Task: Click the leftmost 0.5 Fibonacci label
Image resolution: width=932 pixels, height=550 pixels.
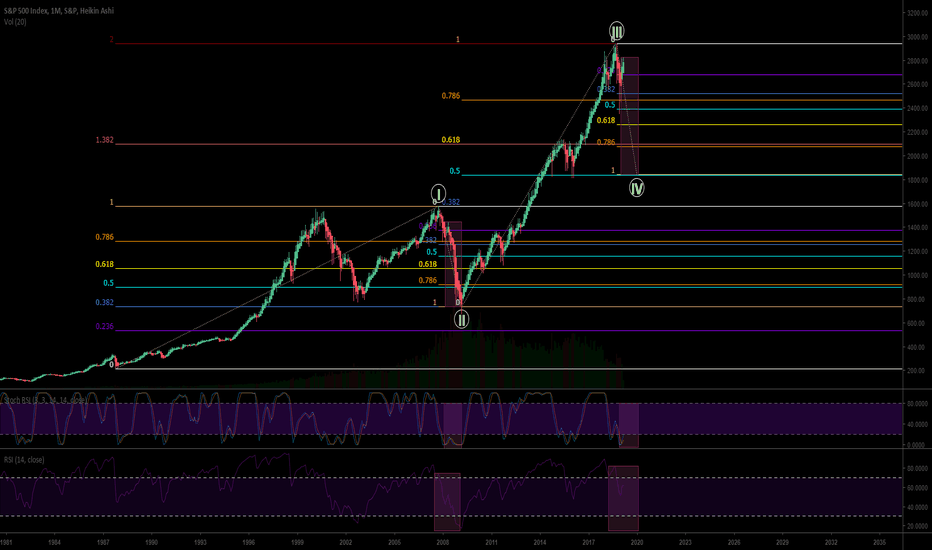Action: click(x=108, y=283)
